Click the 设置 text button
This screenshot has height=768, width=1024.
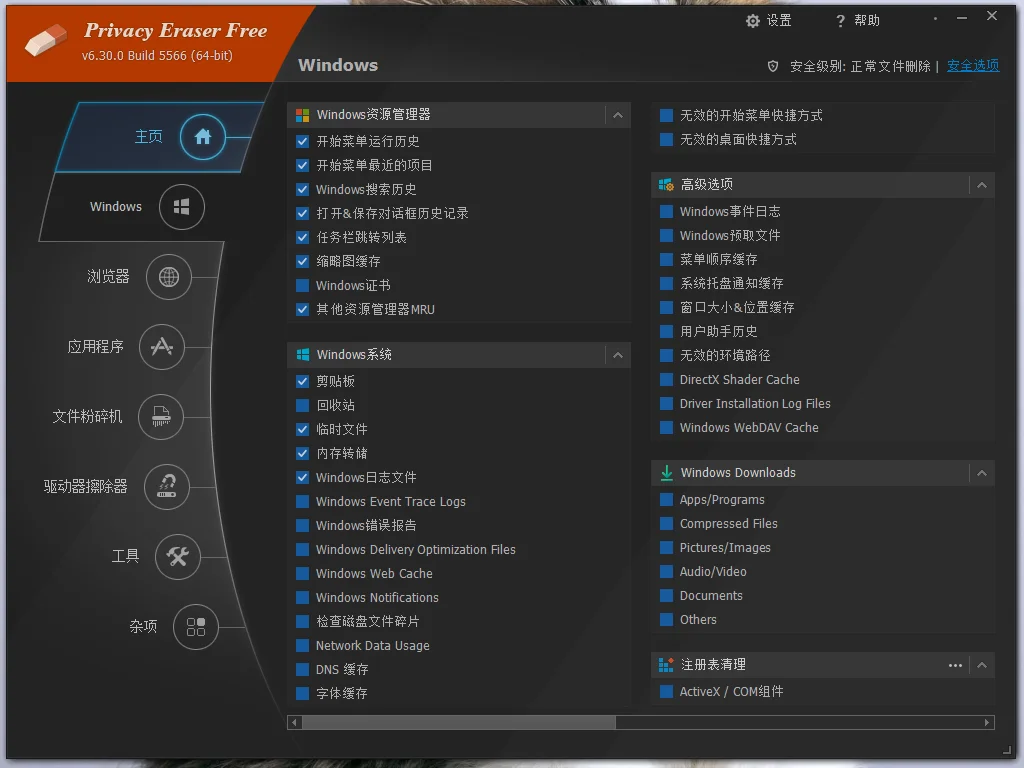click(779, 21)
